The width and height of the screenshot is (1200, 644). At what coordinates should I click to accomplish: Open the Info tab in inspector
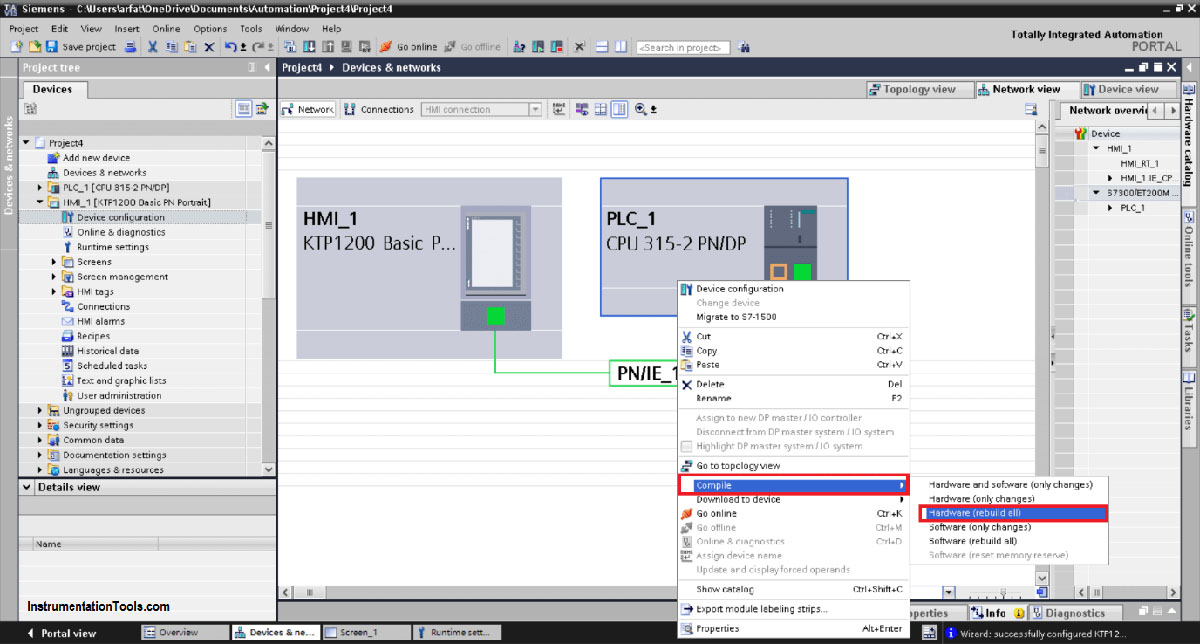click(998, 613)
